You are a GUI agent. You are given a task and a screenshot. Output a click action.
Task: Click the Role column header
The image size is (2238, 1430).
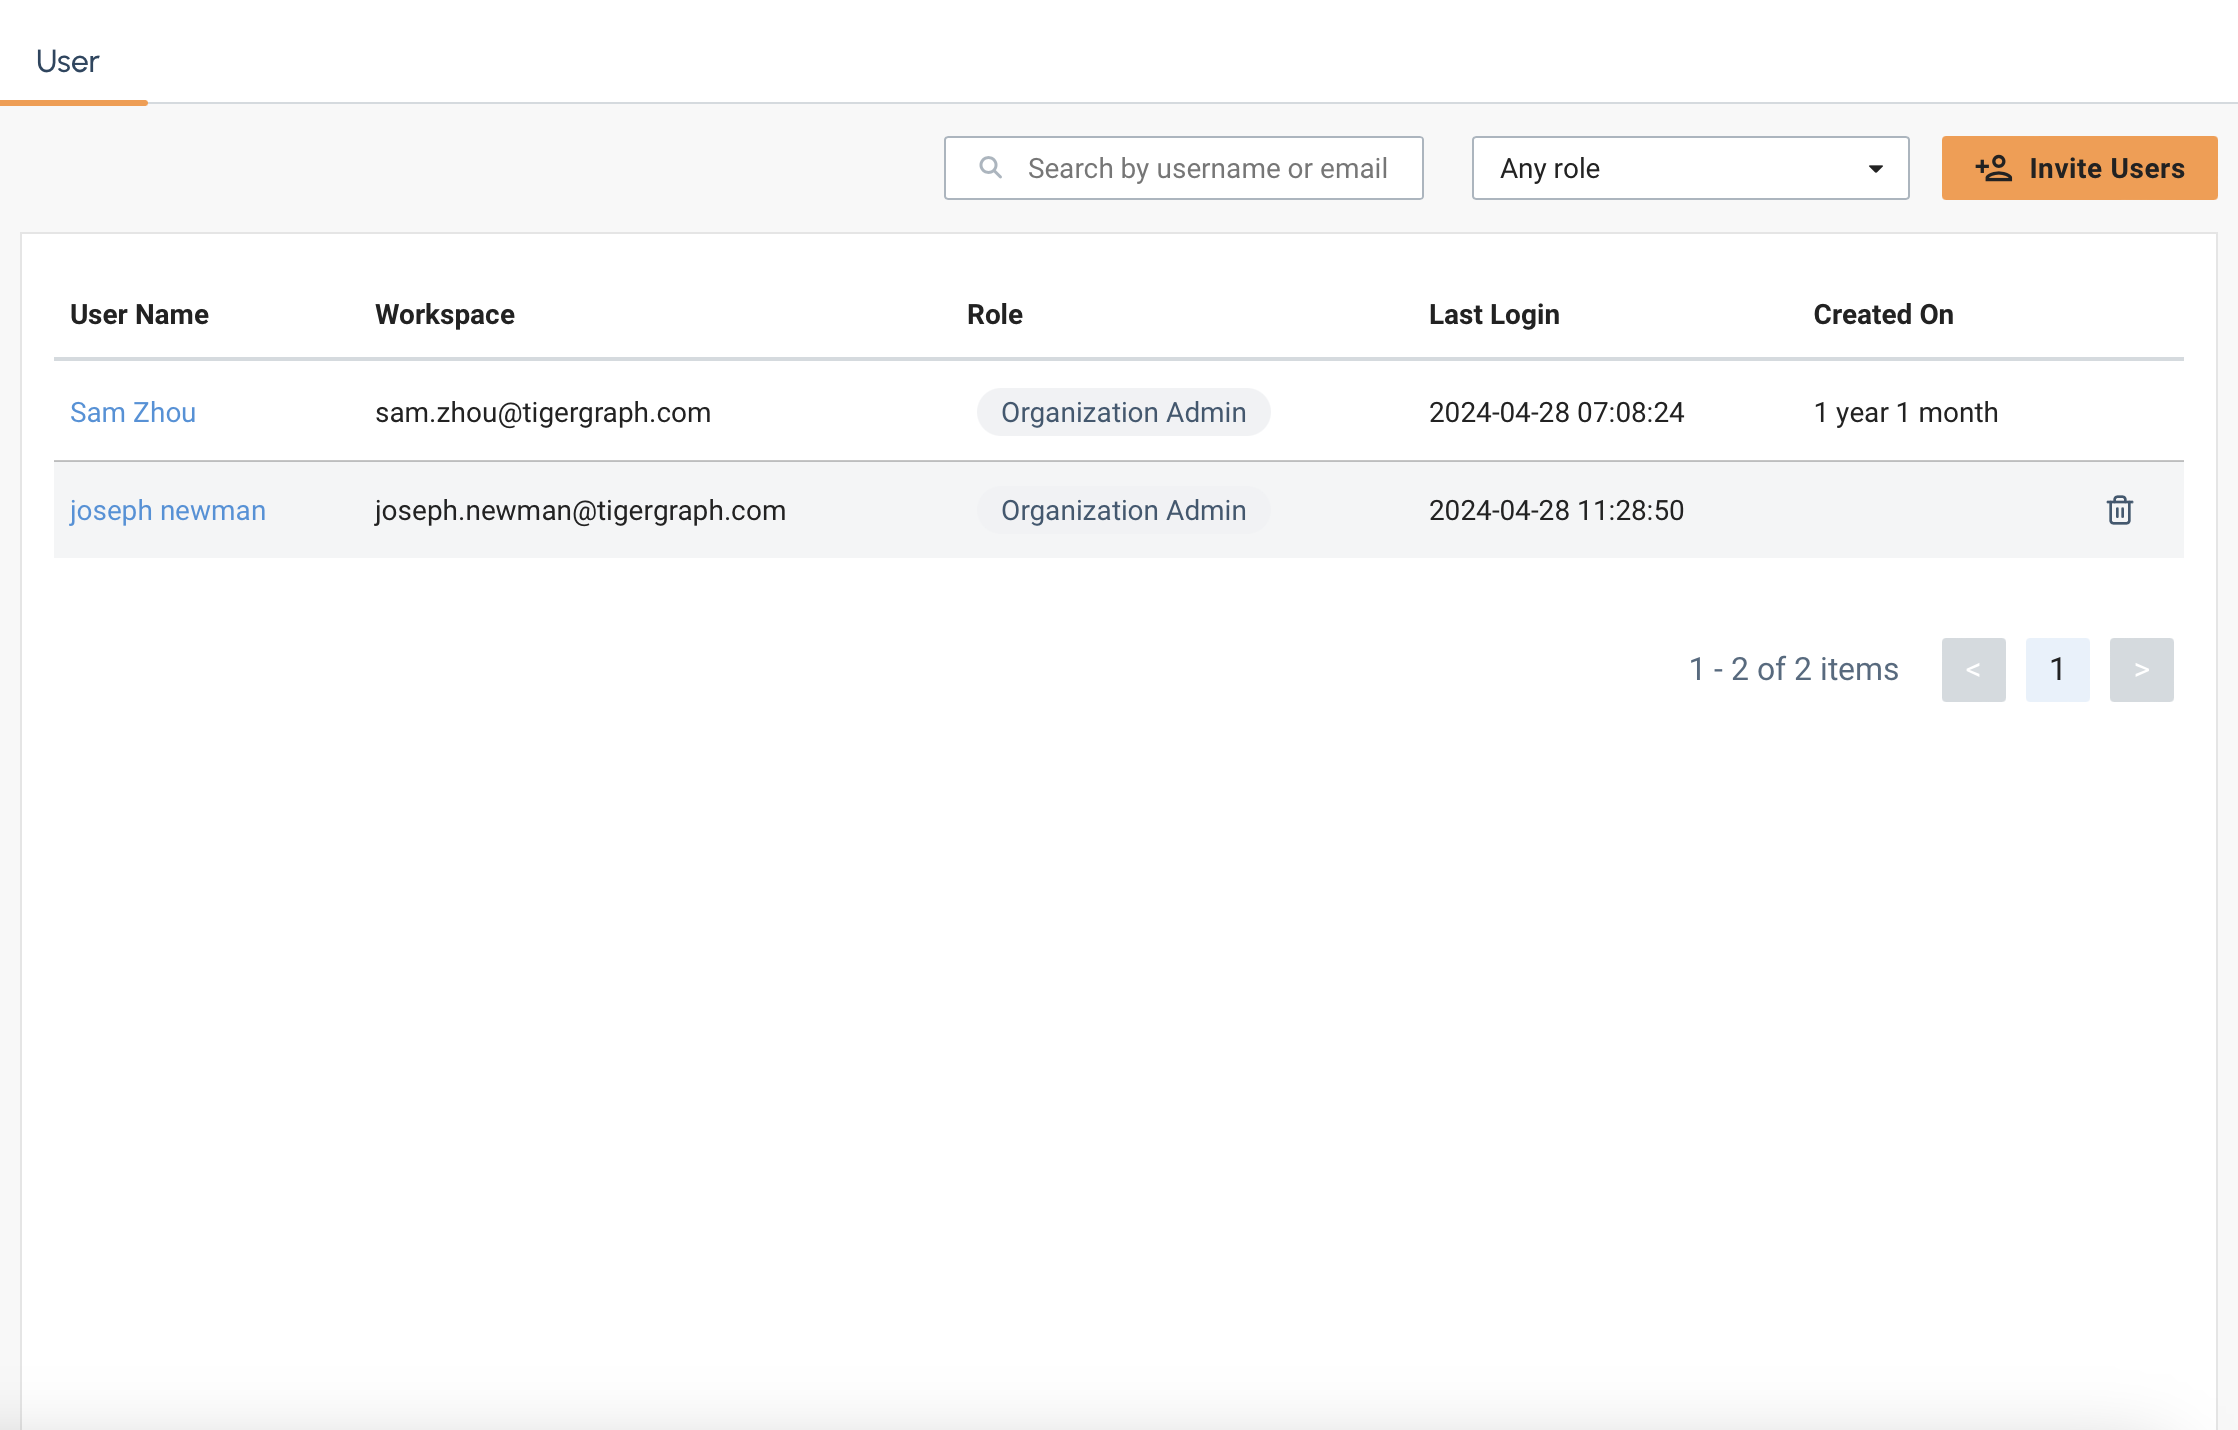[x=994, y=314]
